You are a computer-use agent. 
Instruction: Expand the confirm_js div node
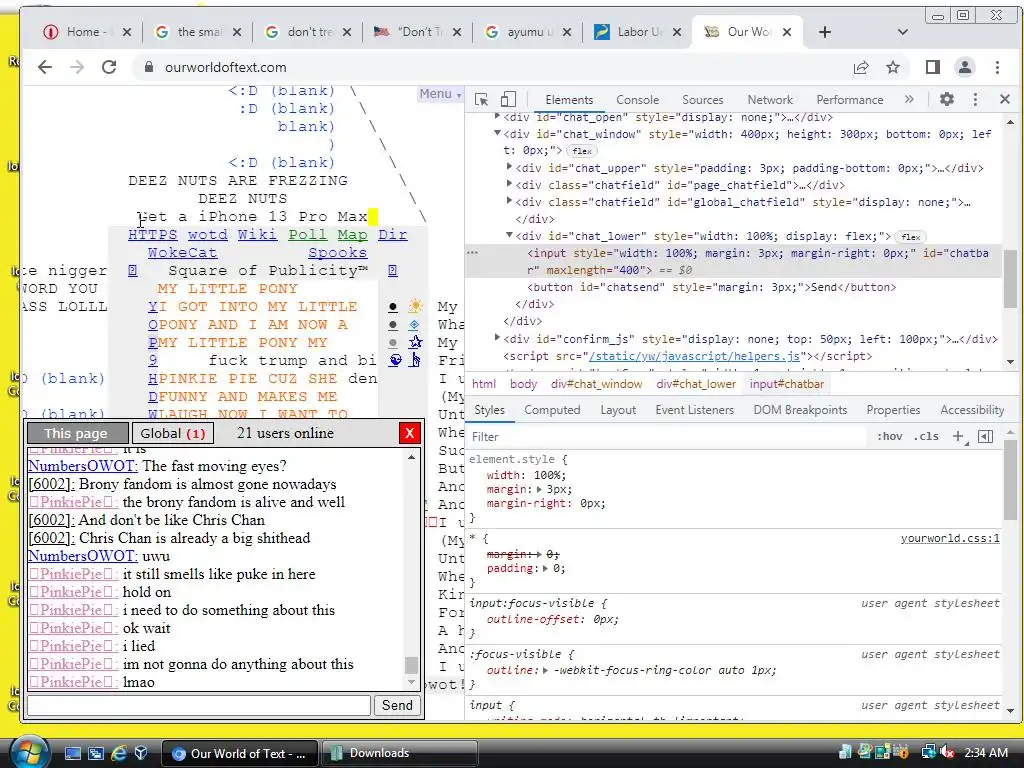coord(498,338)
